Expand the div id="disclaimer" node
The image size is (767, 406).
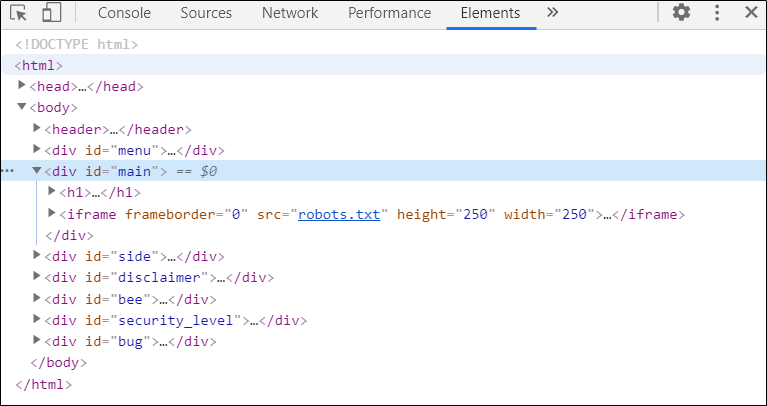(37, 276)
